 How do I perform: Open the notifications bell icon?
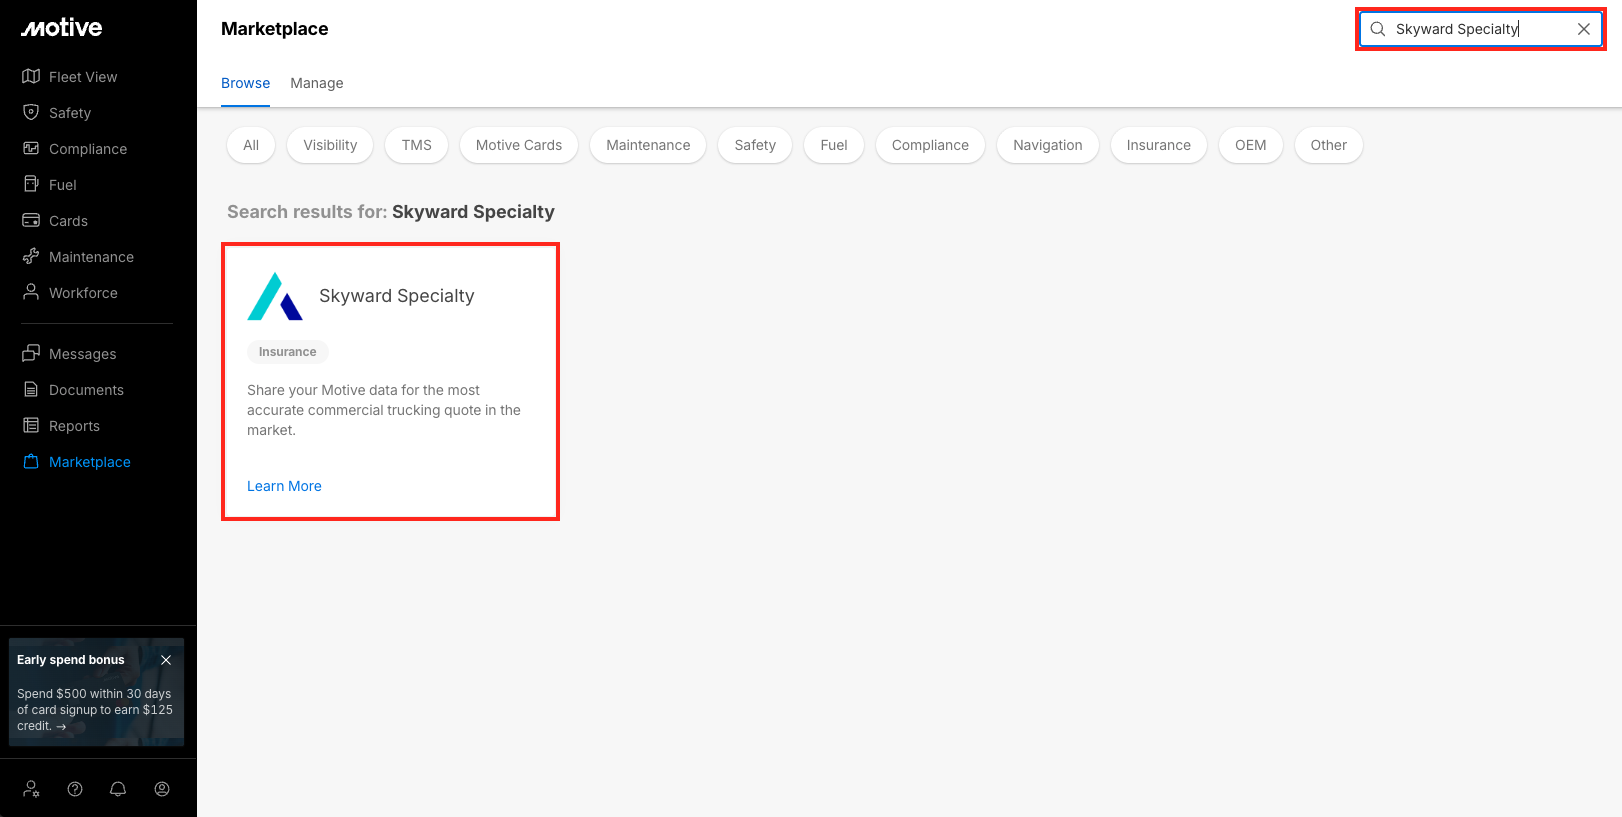118,789
